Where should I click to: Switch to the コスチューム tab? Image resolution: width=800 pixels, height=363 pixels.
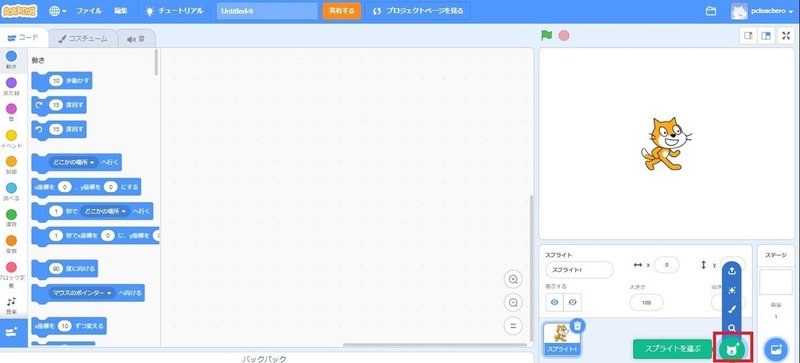[x=82, y=38]
